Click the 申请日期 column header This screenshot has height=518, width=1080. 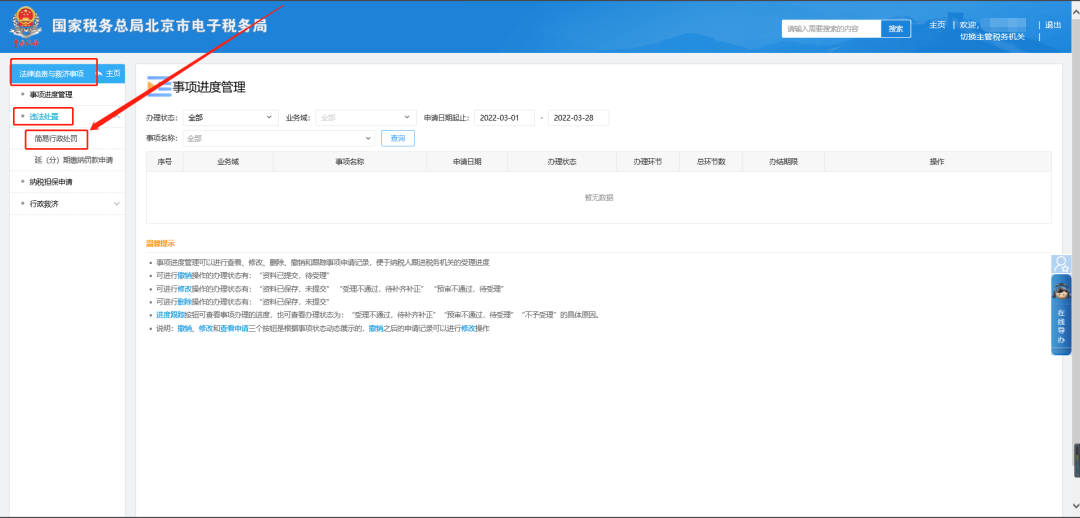coord(467,161)
